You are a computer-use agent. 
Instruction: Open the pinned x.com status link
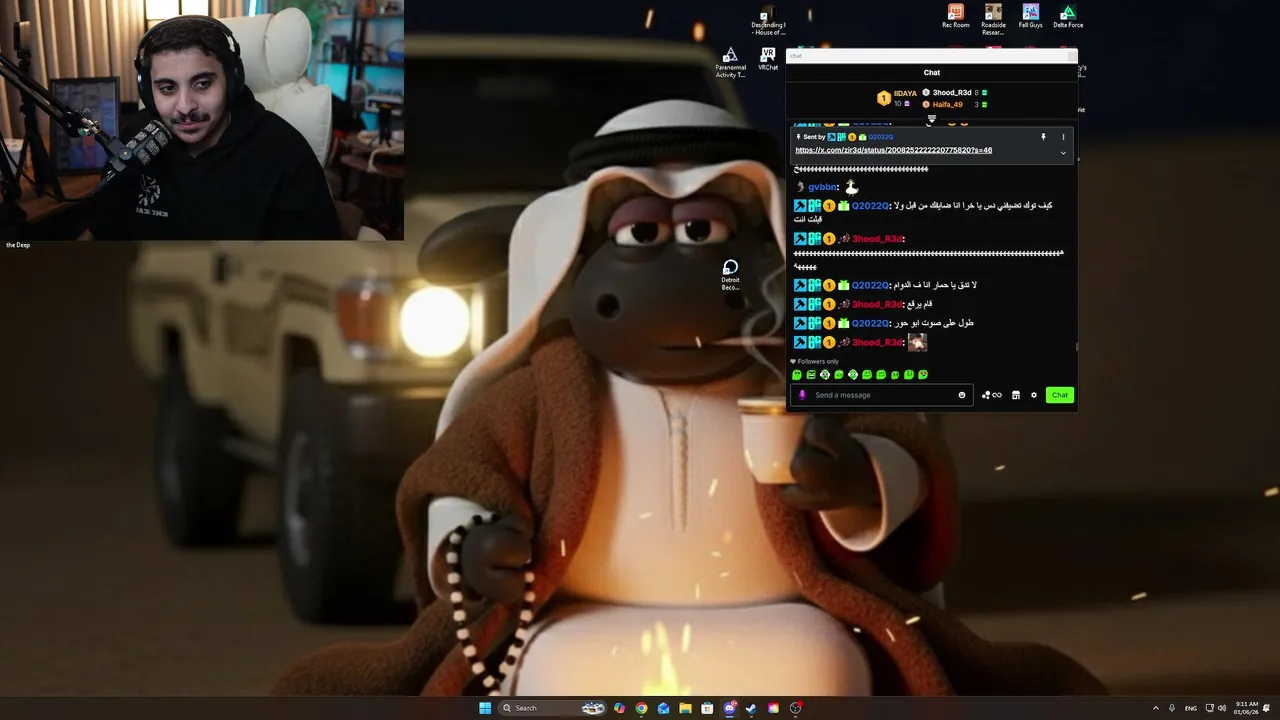point(893,150)
